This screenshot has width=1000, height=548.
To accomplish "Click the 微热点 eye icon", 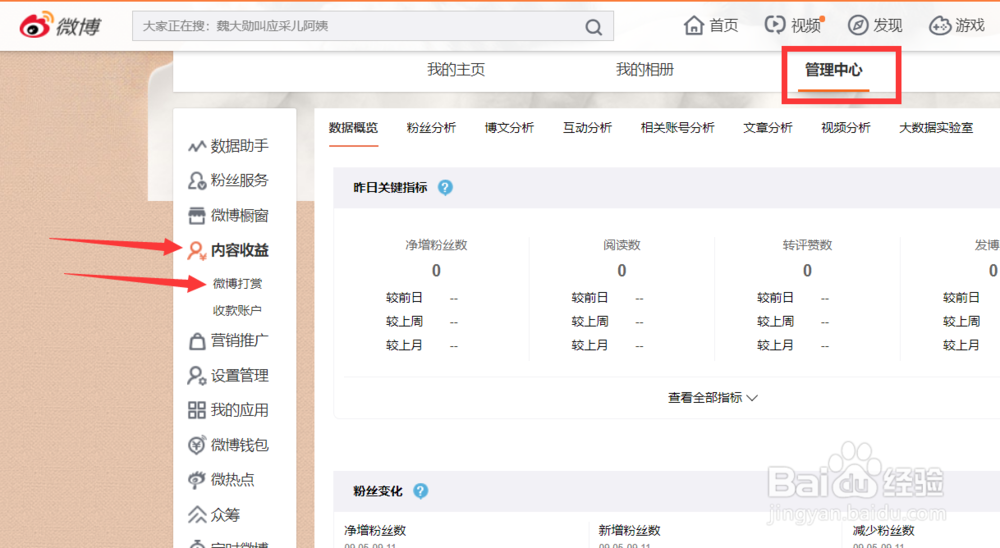I will [x=196, y=479].
